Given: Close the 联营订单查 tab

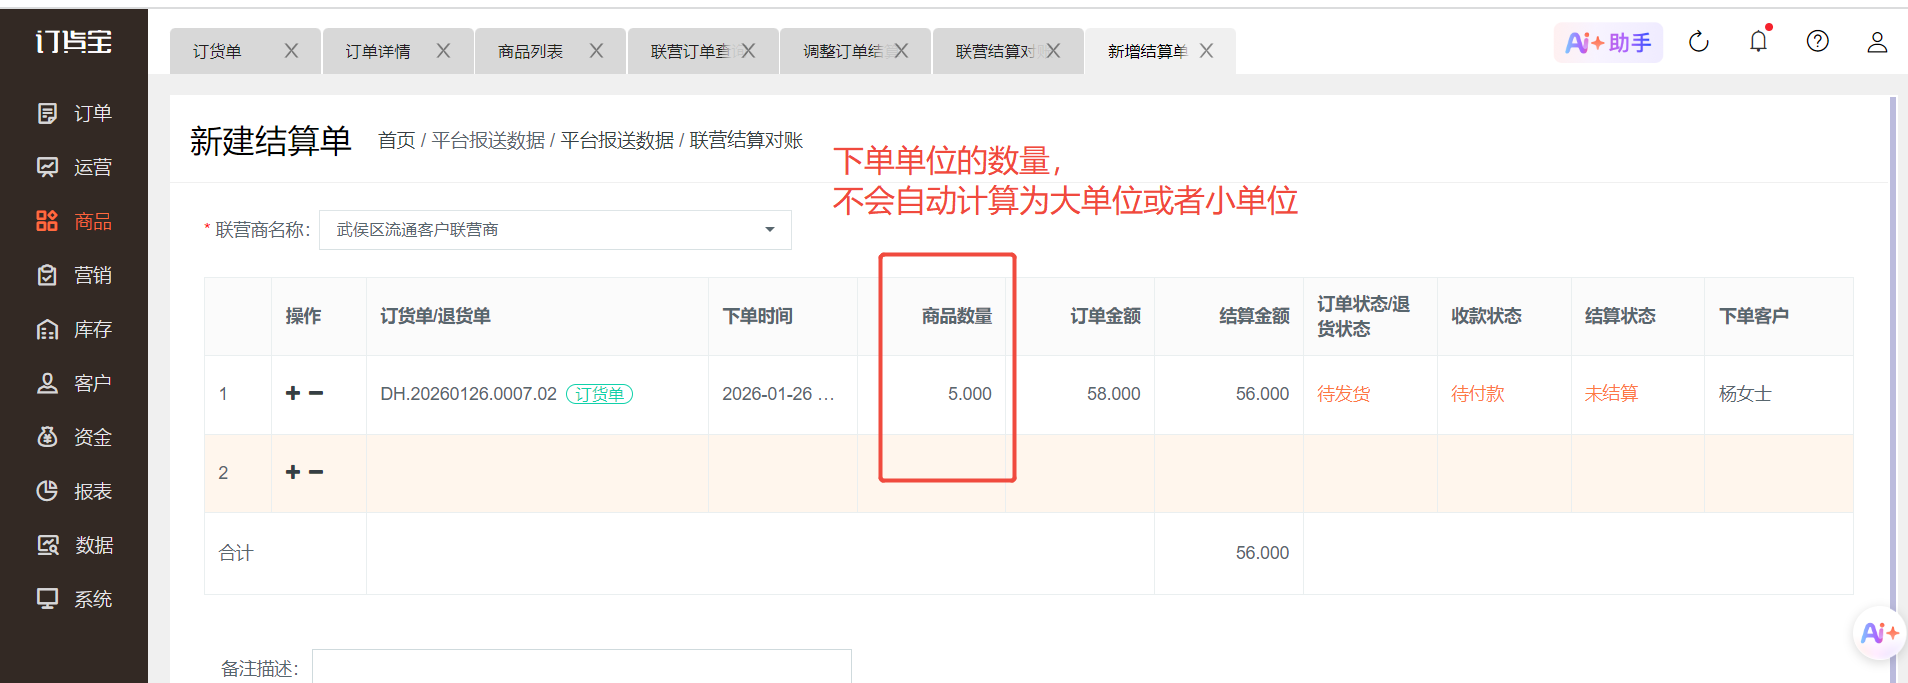Looking at the screenshot, I should (748, 51).
